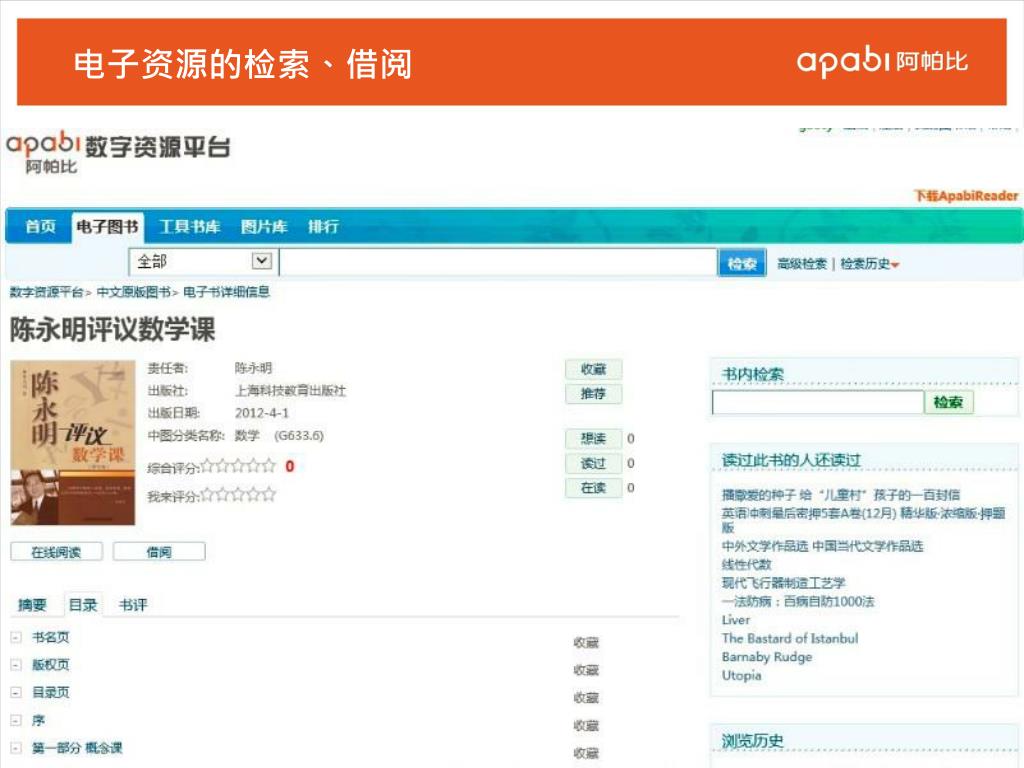
Task: Open the 书名页 contents entry
Action: (51, 637)
